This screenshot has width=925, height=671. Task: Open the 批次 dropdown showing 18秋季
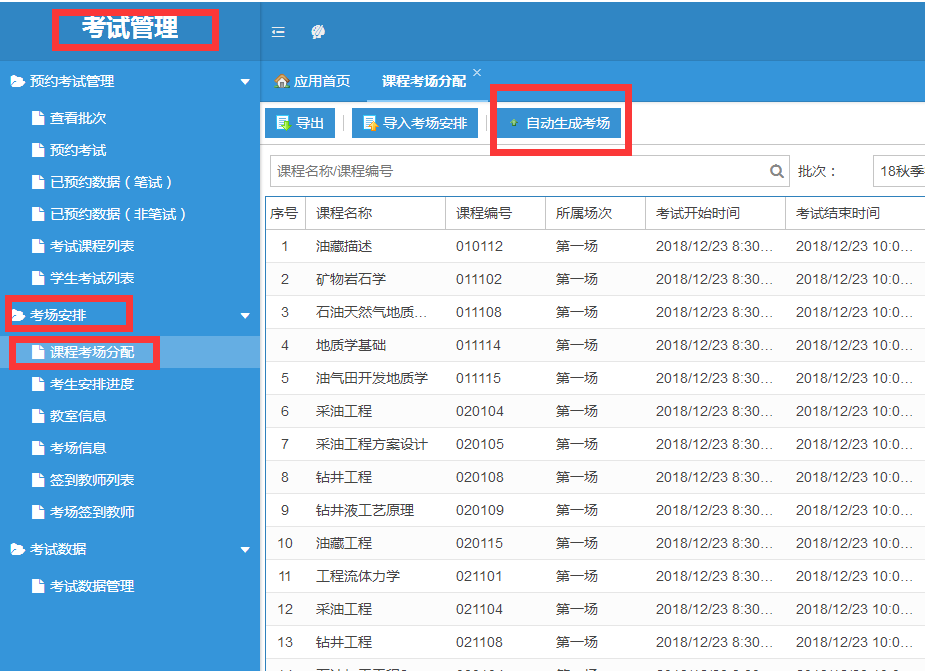[897, 172]
